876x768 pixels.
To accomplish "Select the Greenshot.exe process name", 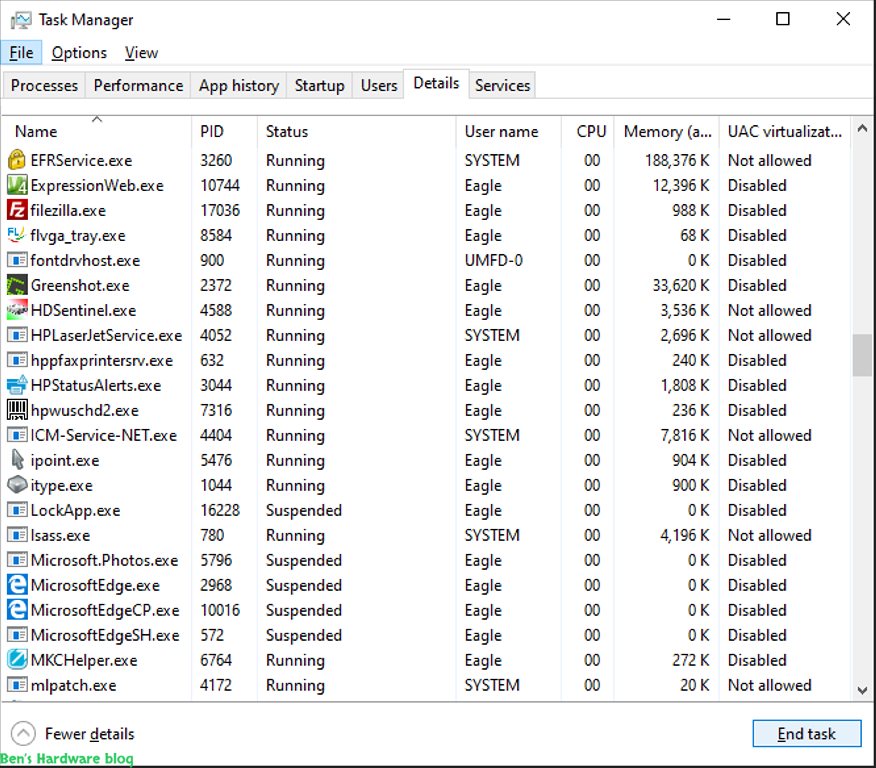I will coord(80,285).
